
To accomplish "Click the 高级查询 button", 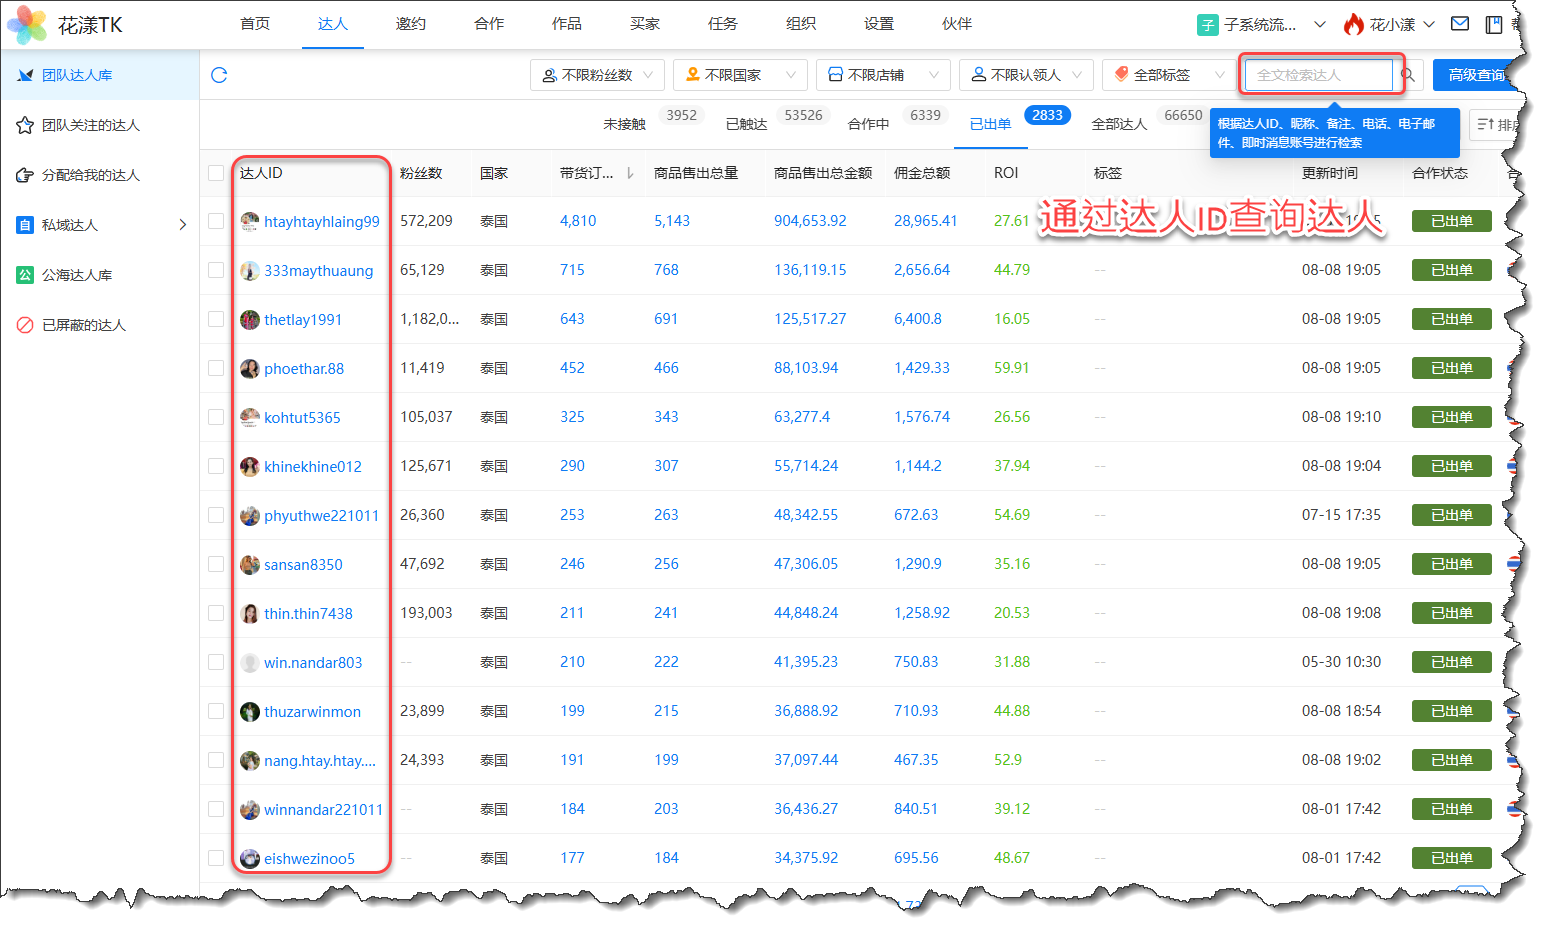I will 1475,75.
